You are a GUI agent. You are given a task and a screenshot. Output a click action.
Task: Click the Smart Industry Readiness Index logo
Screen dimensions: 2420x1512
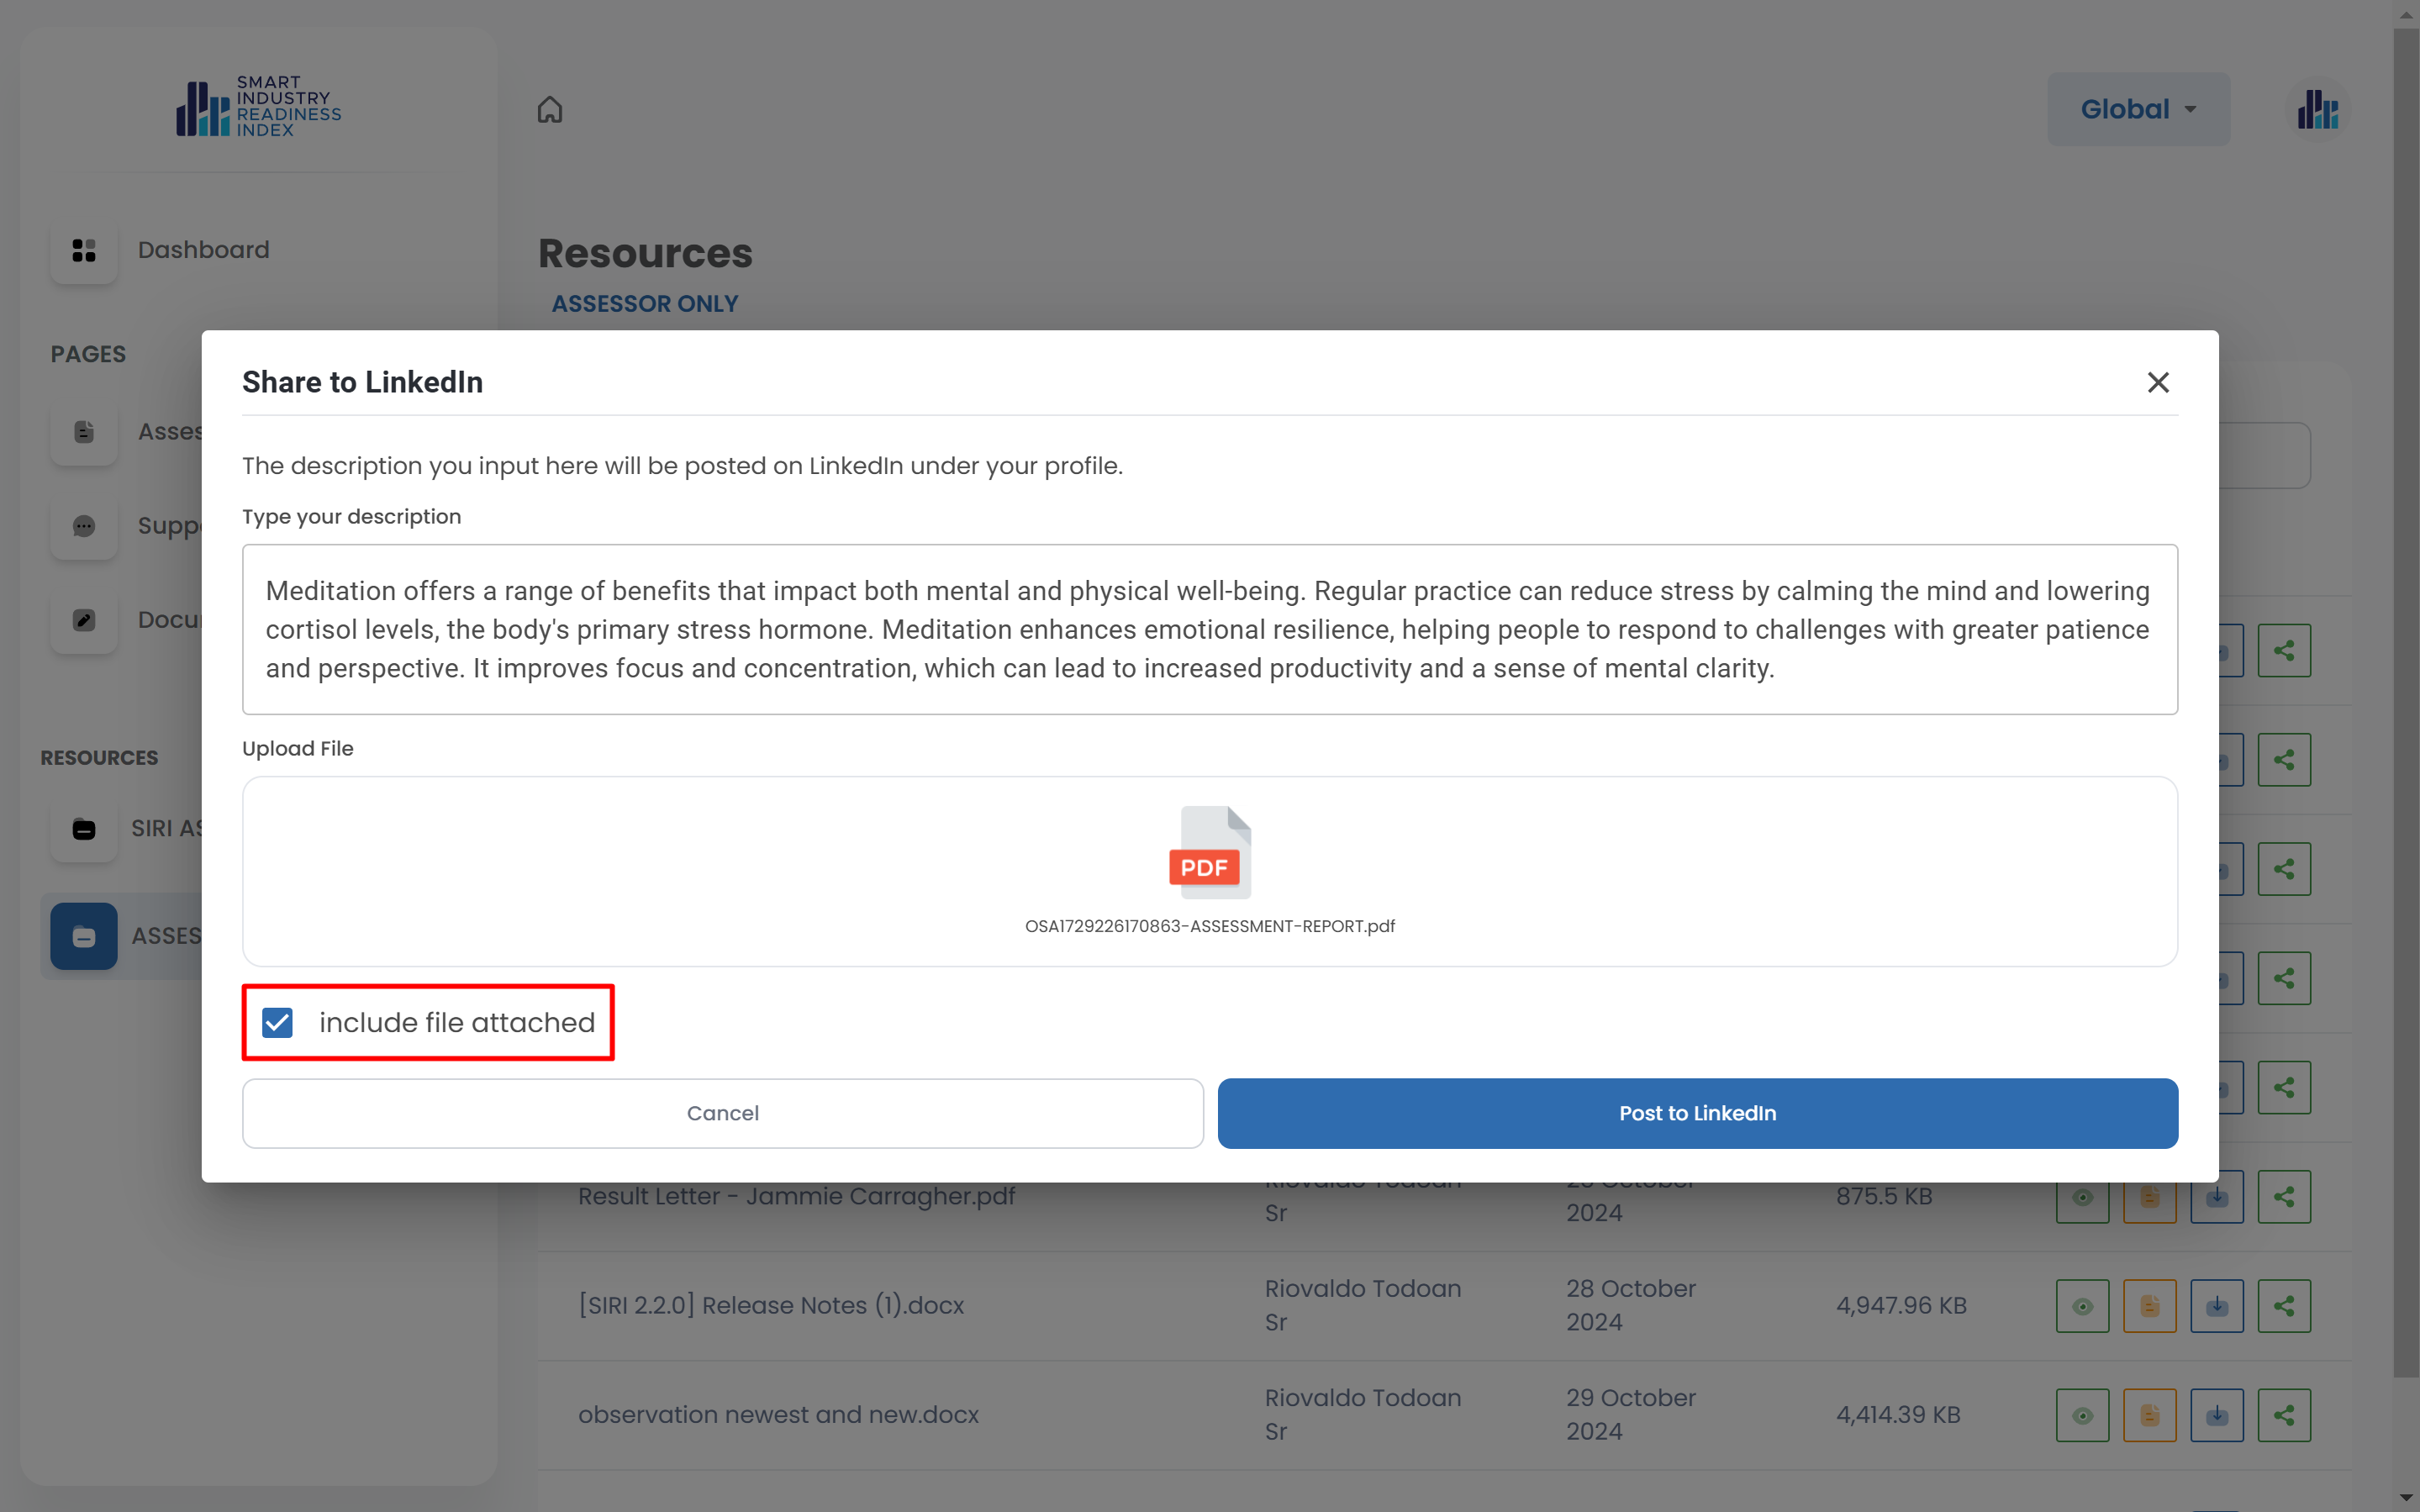coord(259,106)
